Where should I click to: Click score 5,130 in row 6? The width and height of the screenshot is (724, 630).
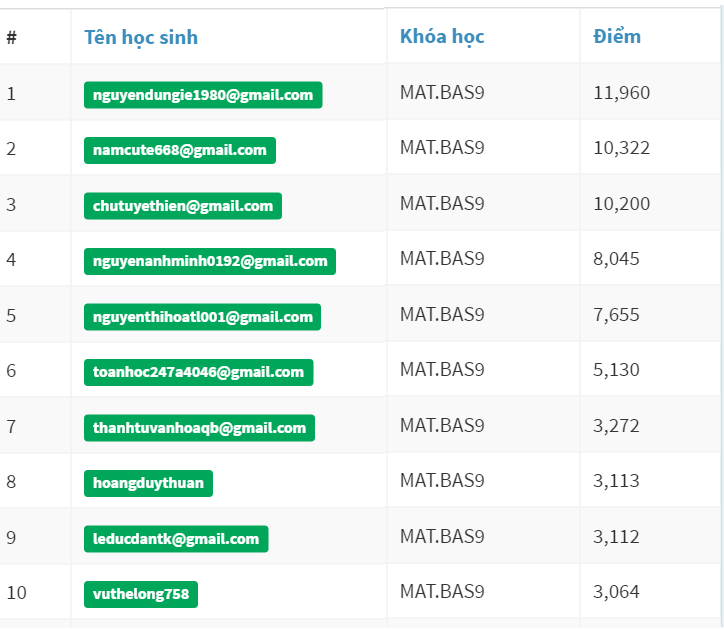point(616,370)
